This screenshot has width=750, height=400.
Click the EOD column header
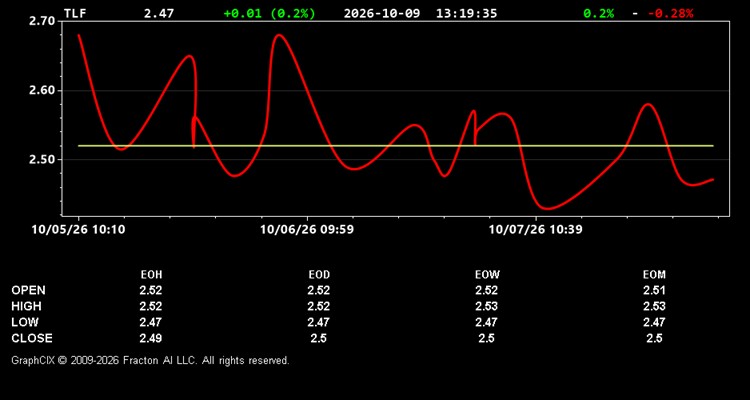319,275
